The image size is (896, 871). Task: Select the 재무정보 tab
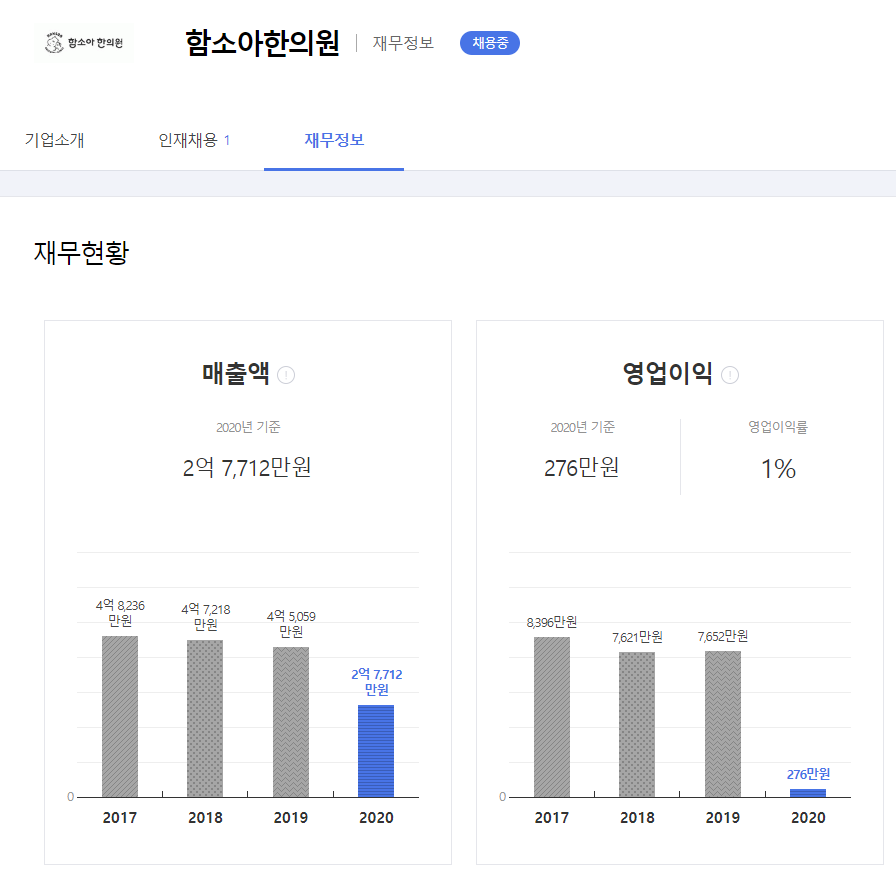click(334, 140)
